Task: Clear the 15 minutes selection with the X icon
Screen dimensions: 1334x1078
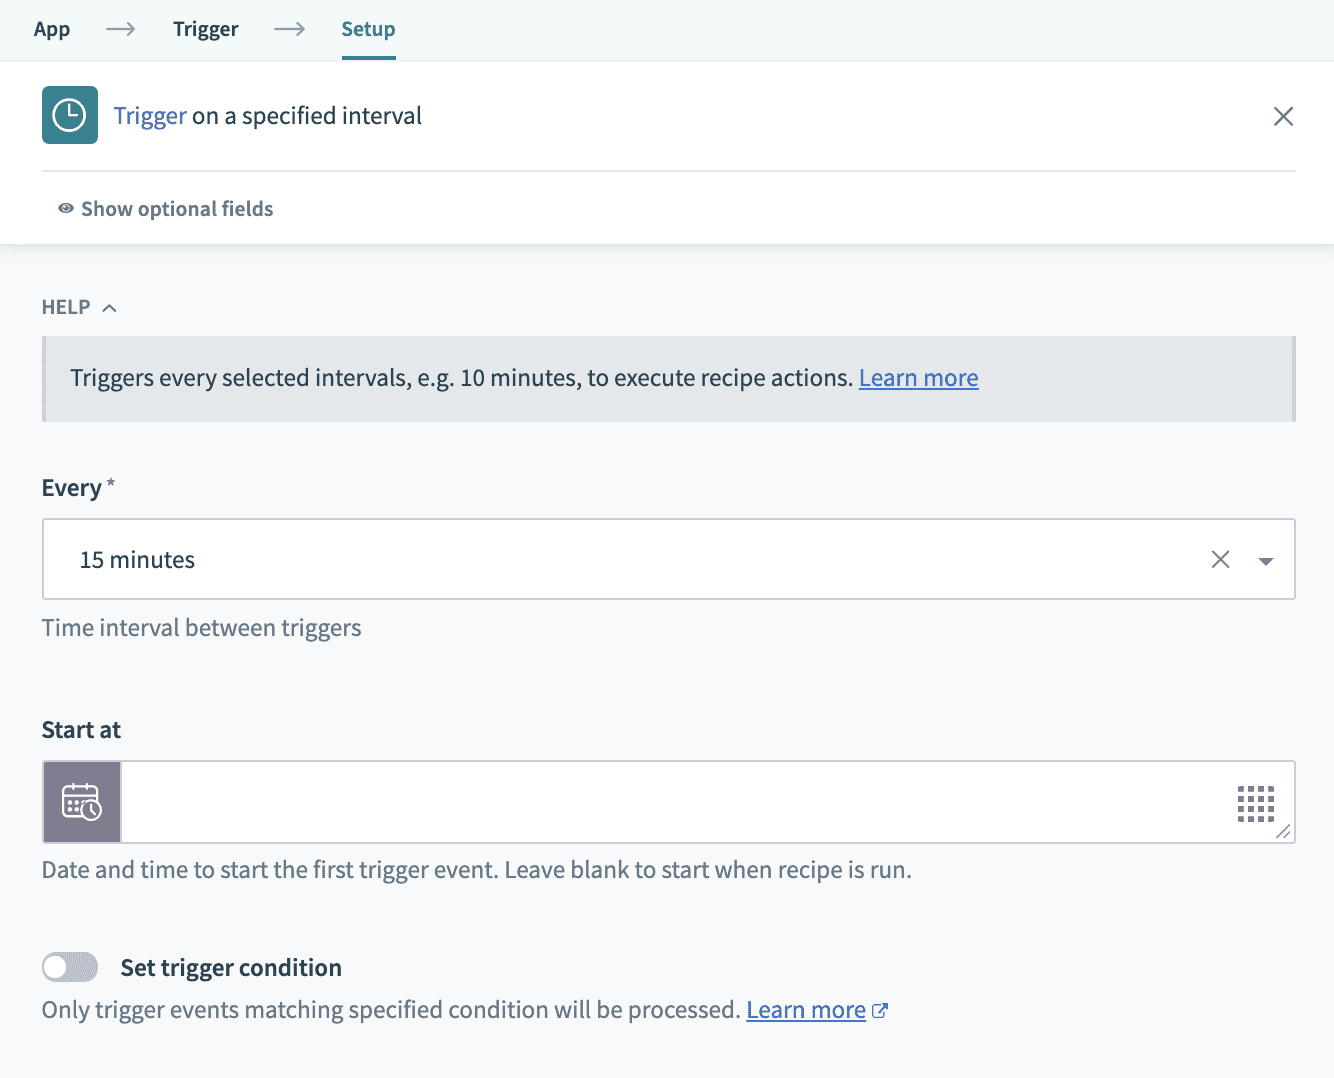Action: 1220,559
